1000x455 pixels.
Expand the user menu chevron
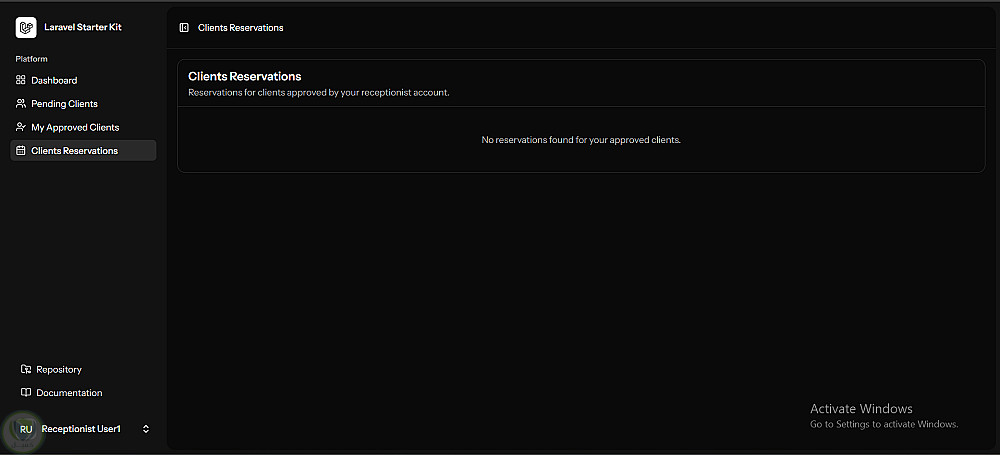pyautogui.click(x=146, y=429)
